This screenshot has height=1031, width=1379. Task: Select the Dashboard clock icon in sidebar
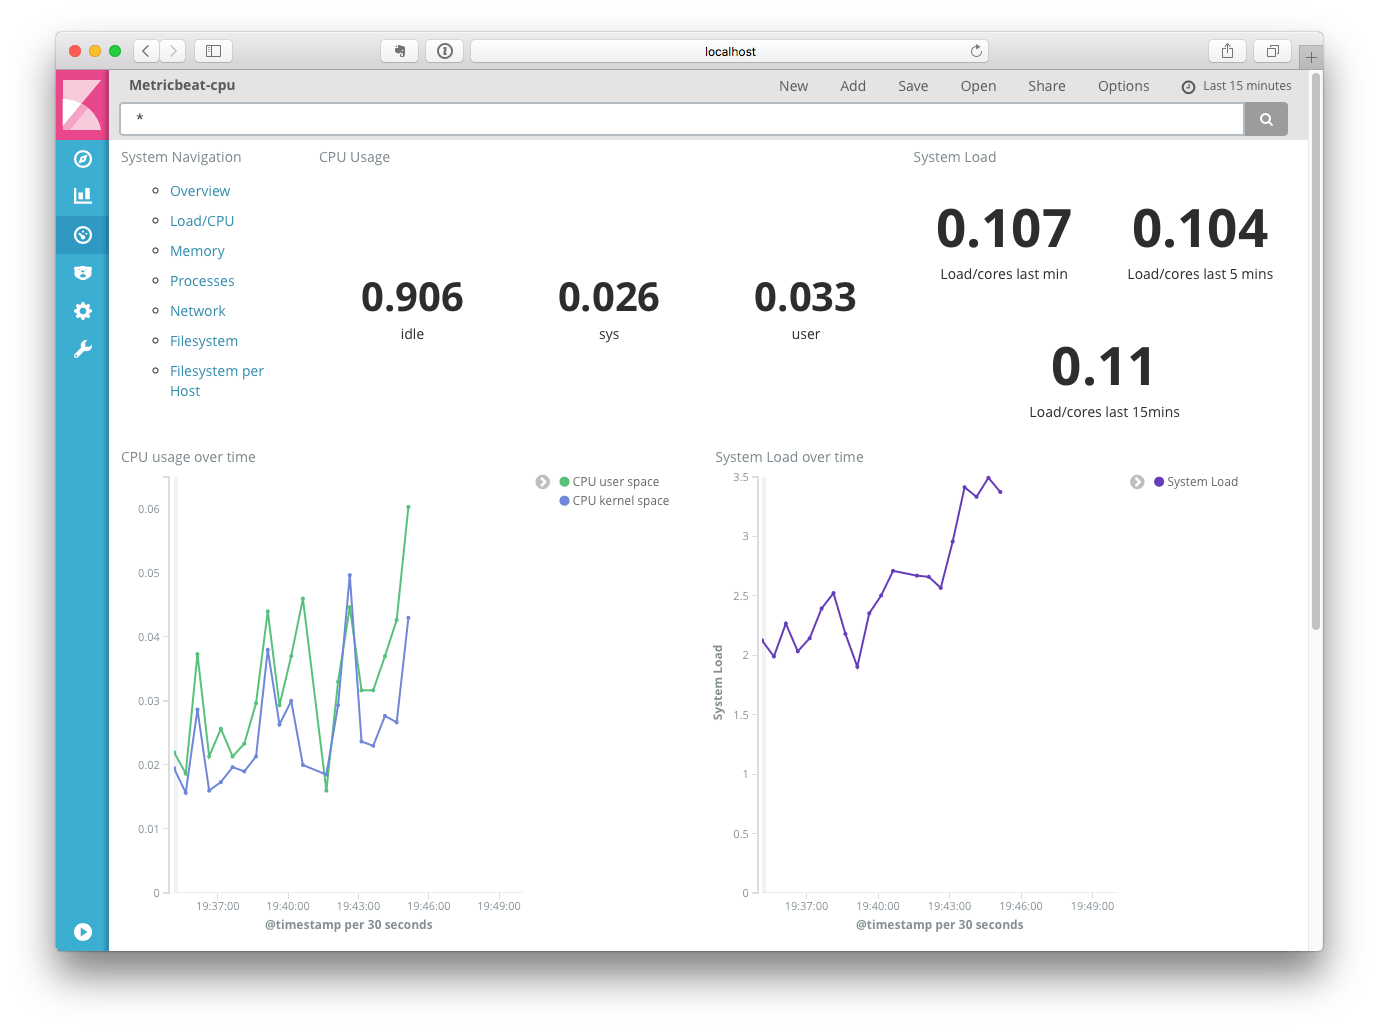coord(82,234)
